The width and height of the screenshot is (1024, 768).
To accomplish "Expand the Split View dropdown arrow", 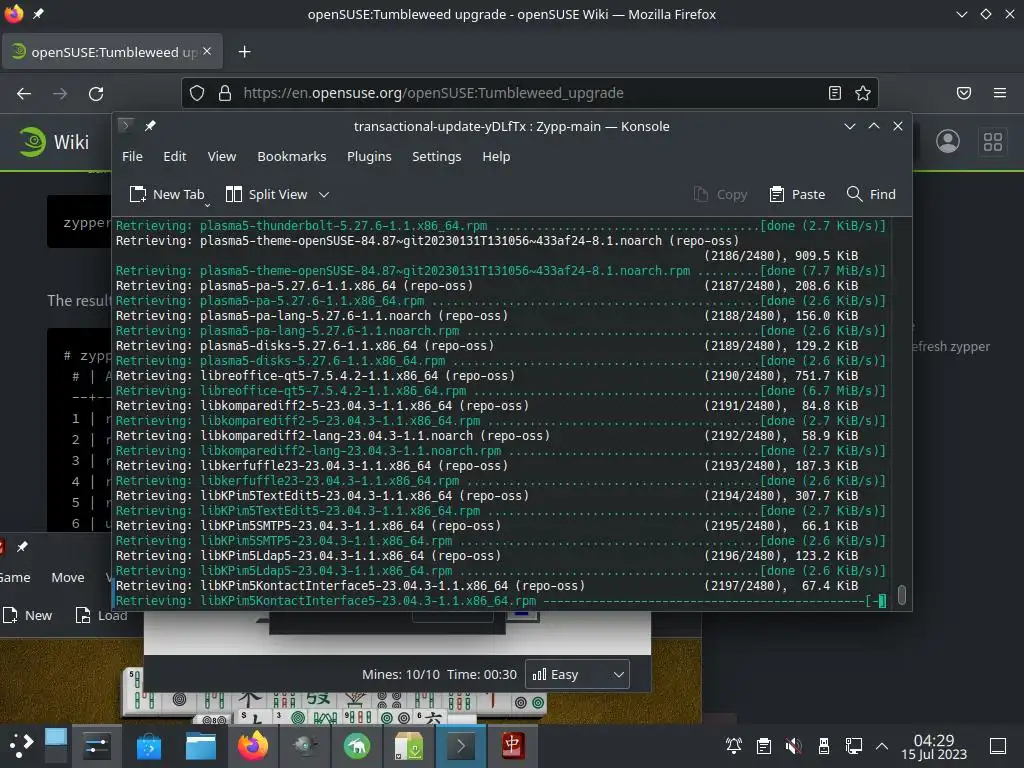I will point(324,195).
